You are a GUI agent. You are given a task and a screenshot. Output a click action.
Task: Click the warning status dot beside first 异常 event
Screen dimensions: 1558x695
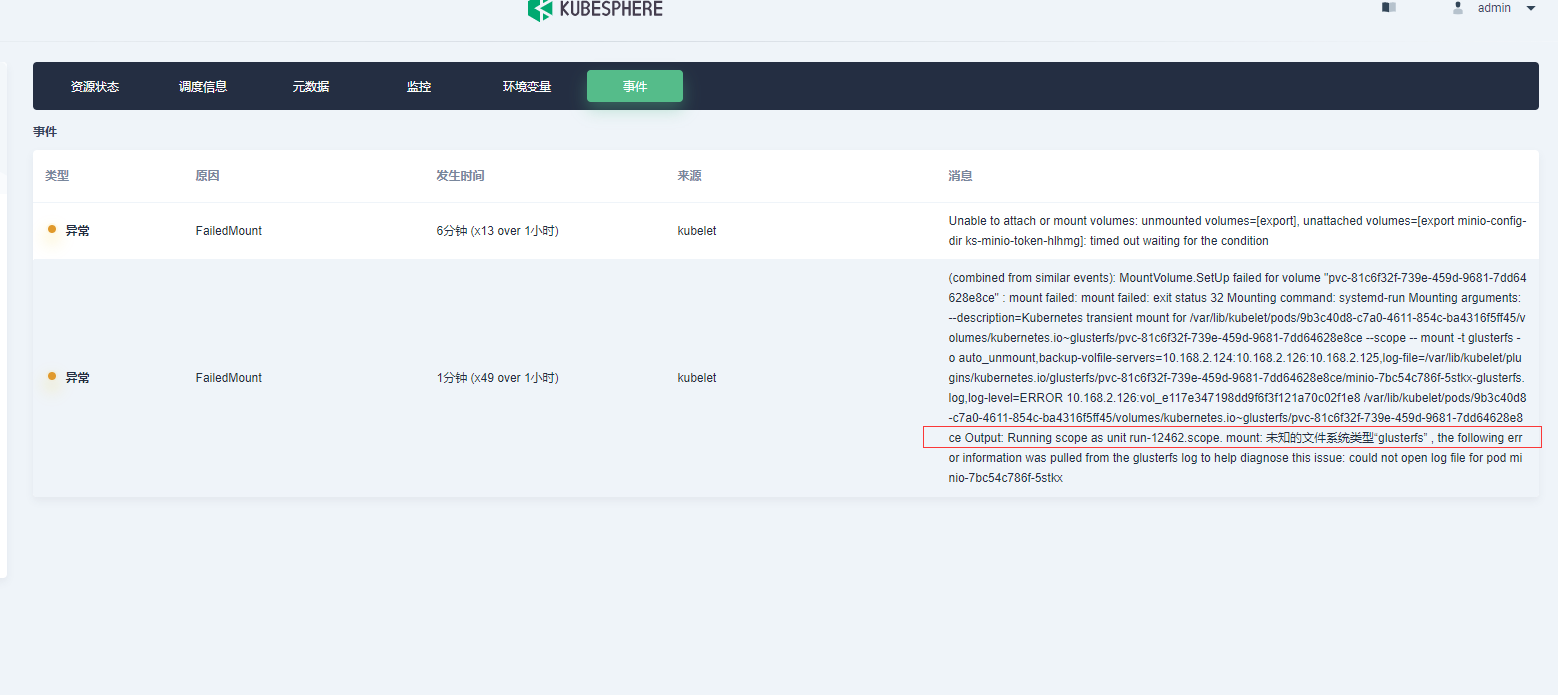(51, 229)
